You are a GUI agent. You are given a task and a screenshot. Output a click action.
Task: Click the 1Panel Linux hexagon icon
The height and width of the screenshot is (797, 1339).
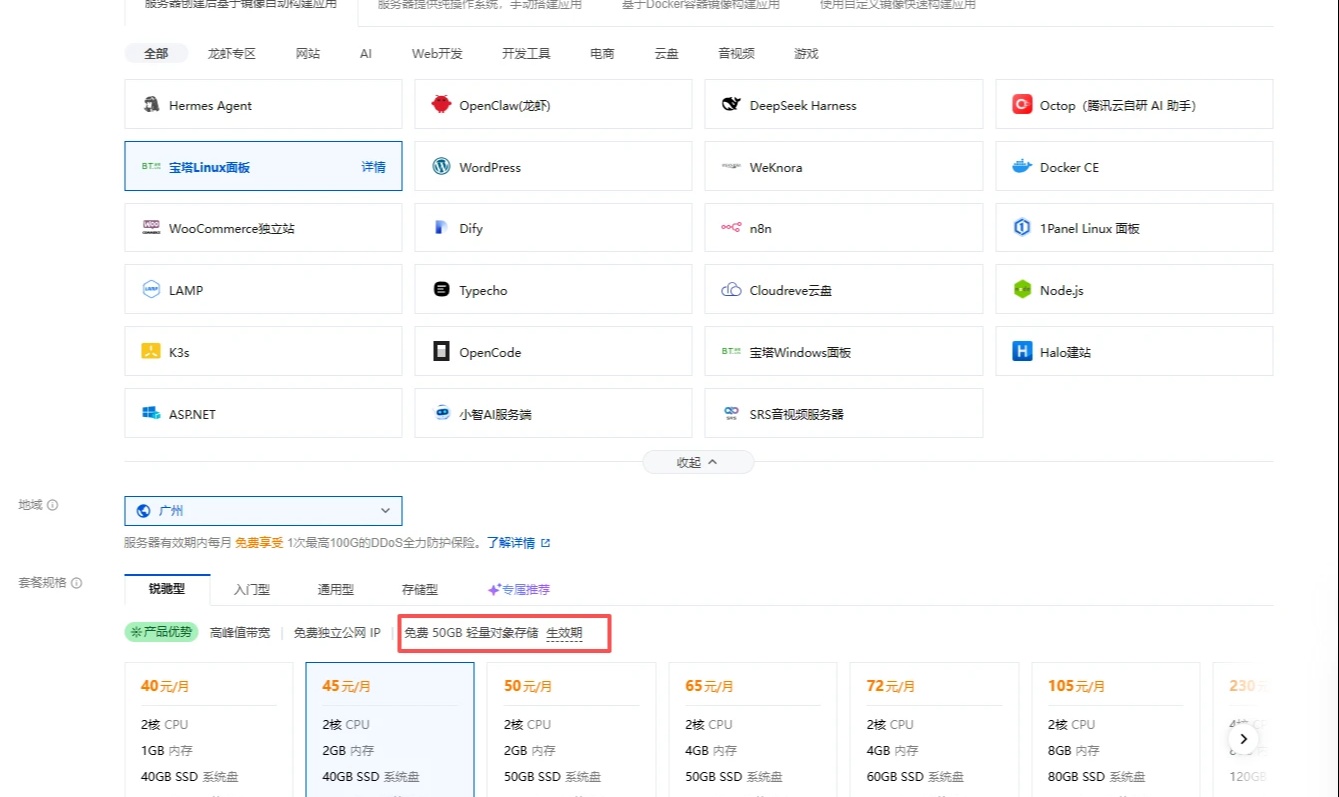tap(1022, 228)
